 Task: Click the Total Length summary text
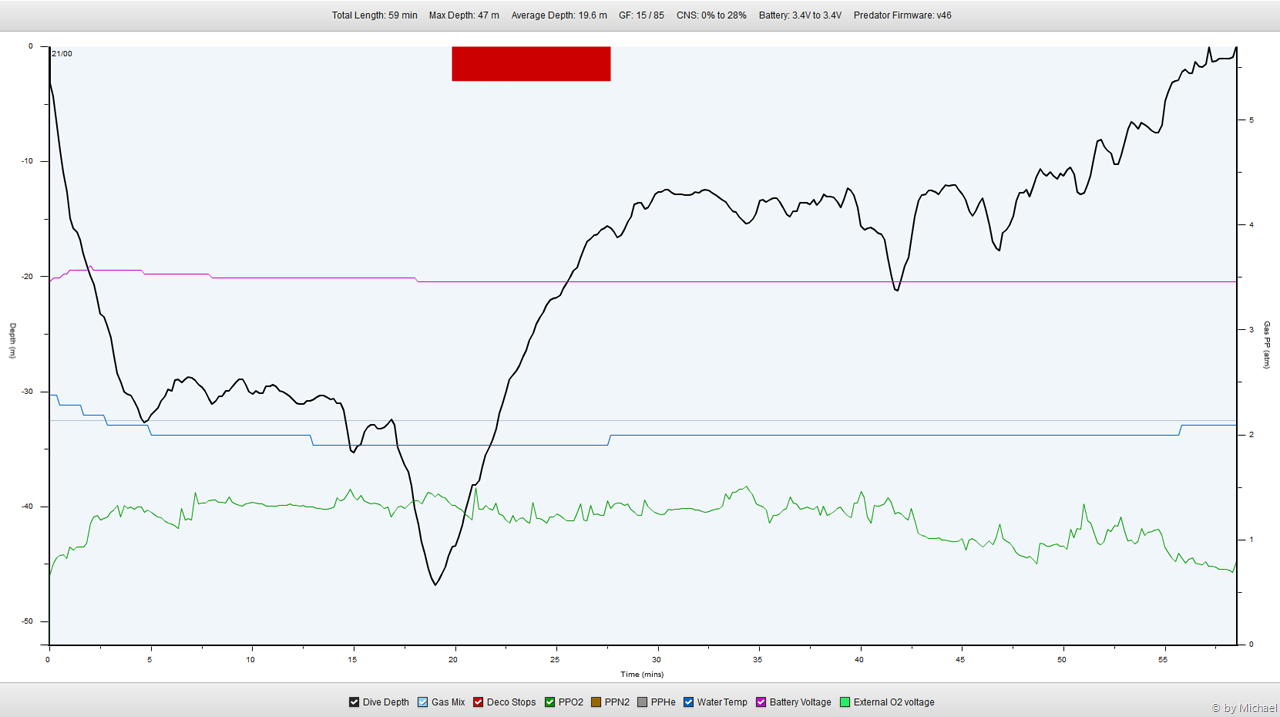[x=374, y=15]
